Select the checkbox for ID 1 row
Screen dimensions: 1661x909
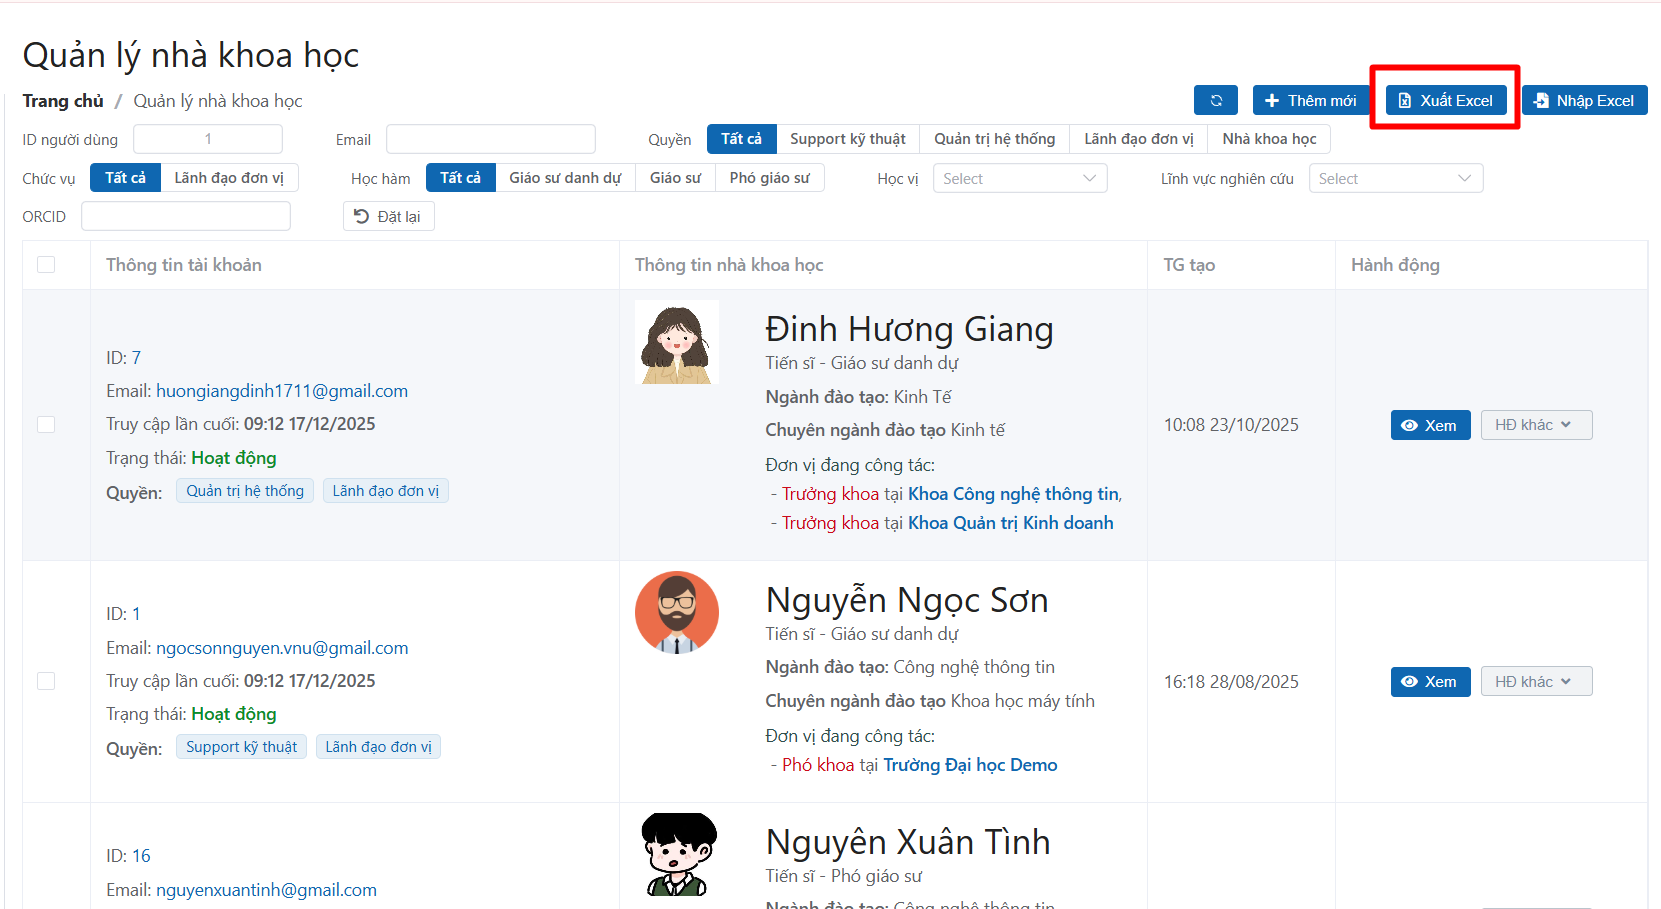point(46,681)
